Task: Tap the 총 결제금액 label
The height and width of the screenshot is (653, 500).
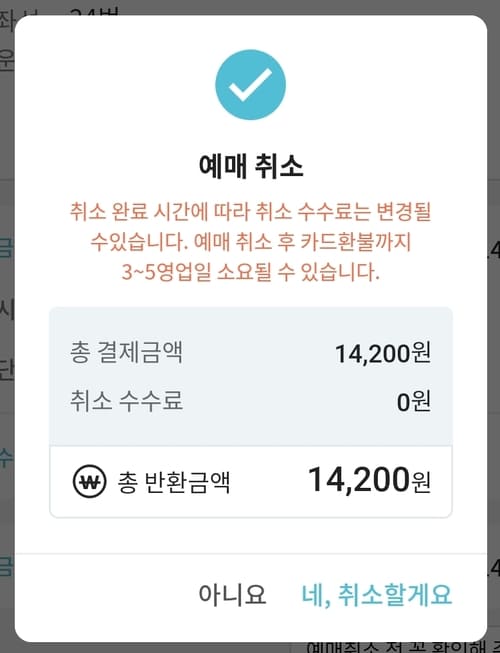Action: [126, 352]
